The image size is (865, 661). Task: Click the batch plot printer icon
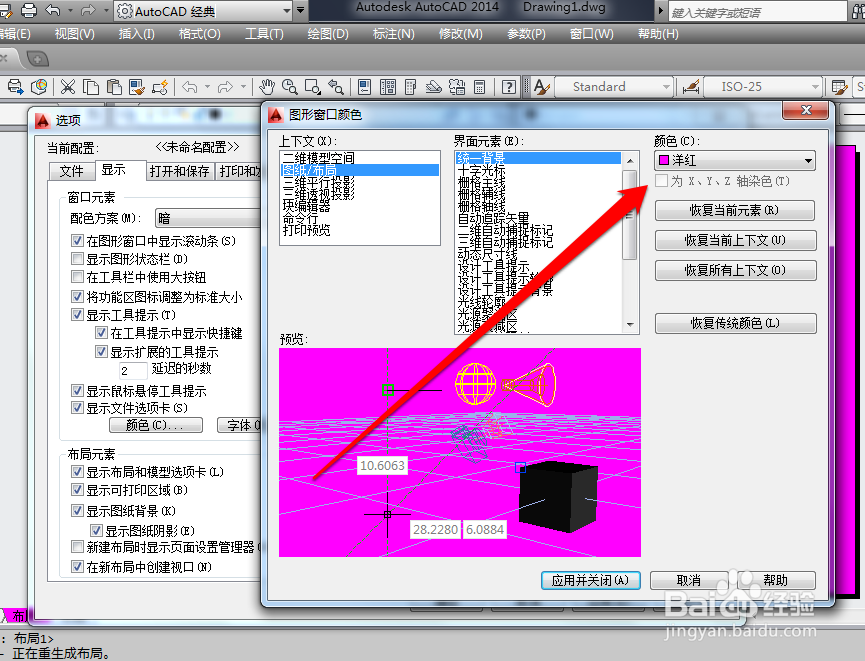(15, 87)
